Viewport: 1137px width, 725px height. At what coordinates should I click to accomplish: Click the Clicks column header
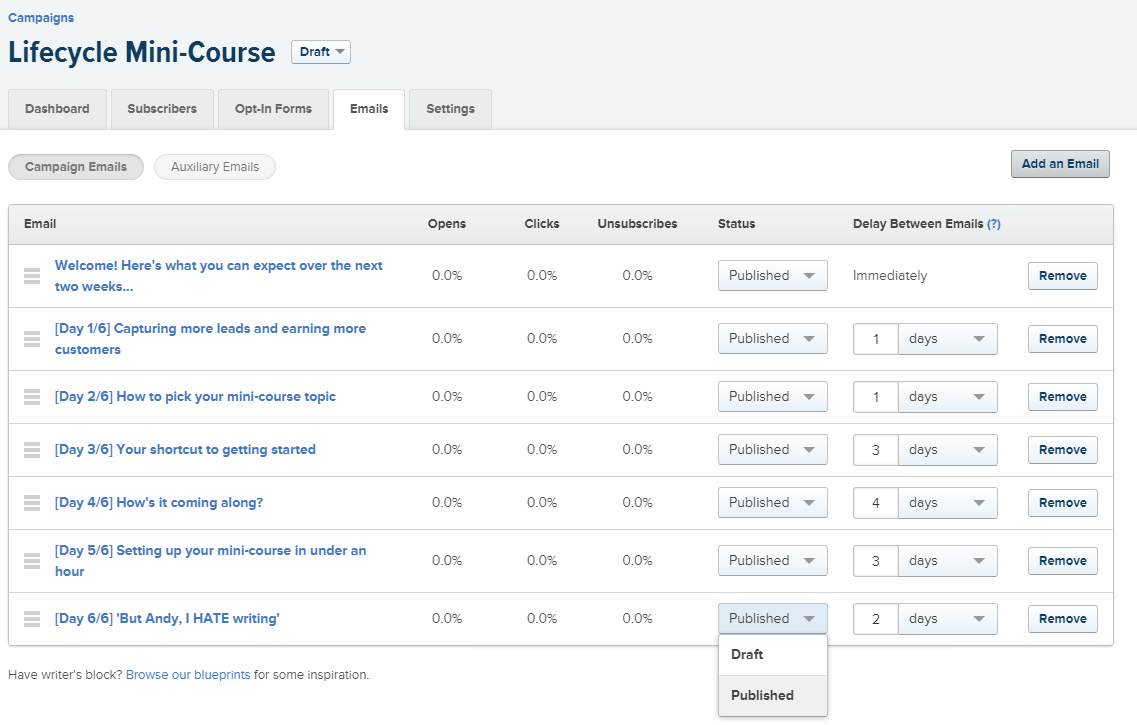(542, 224)
